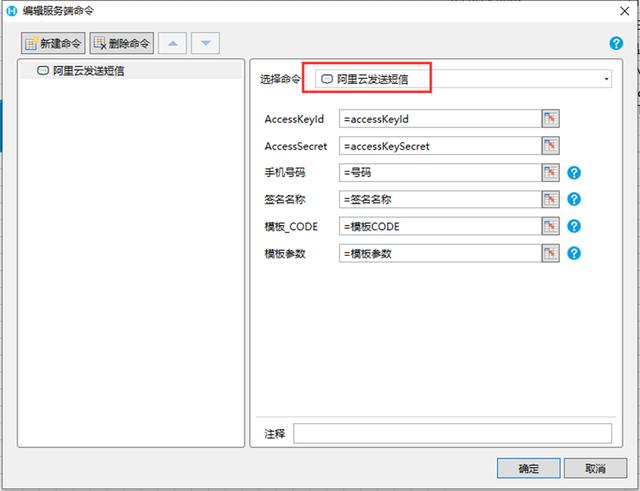Click the AccessSecret input field

[x=440, y=146]
